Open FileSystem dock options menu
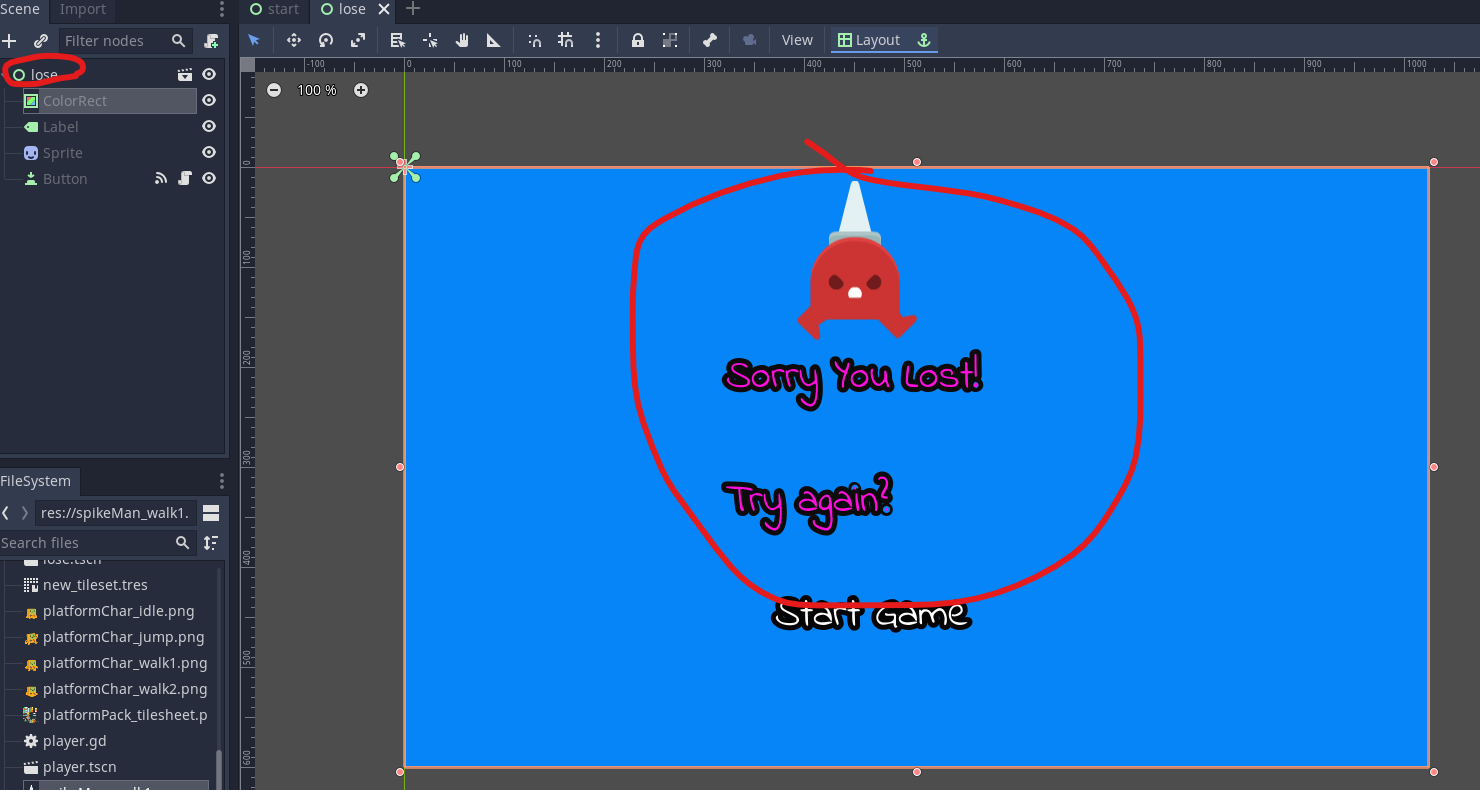 click(222, 481)
